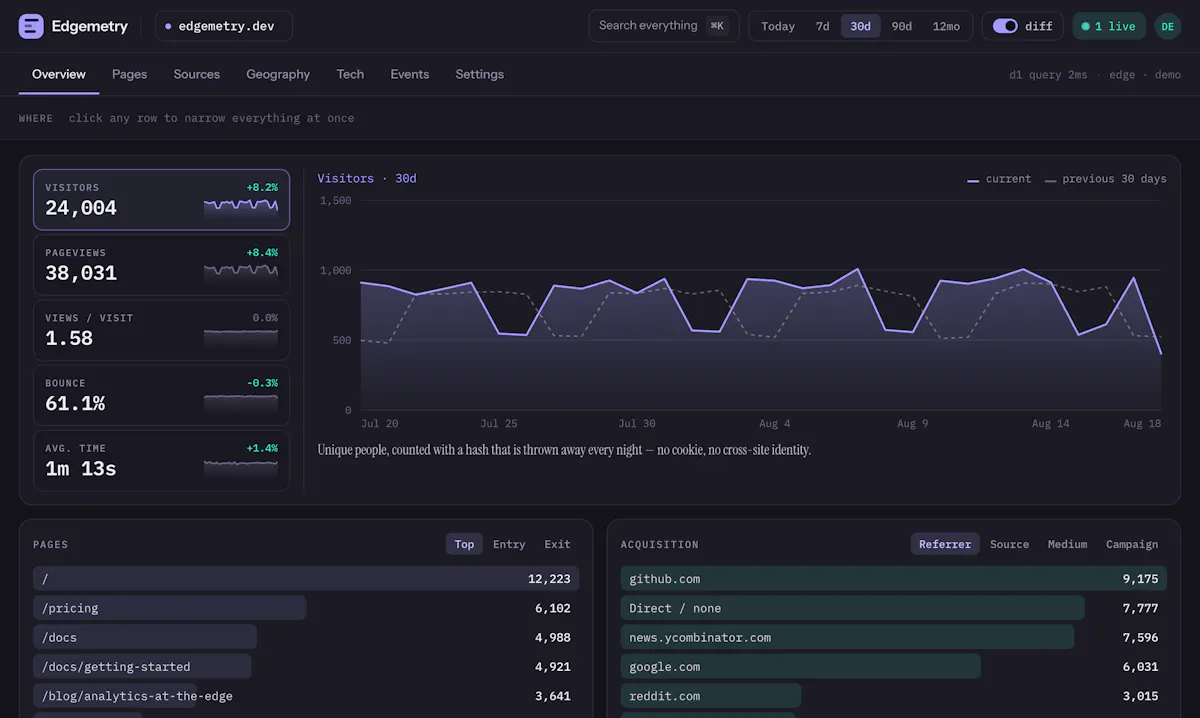Click the purple dot beside edgemetry.dev

pyautogui.click(x=167, y=26)
